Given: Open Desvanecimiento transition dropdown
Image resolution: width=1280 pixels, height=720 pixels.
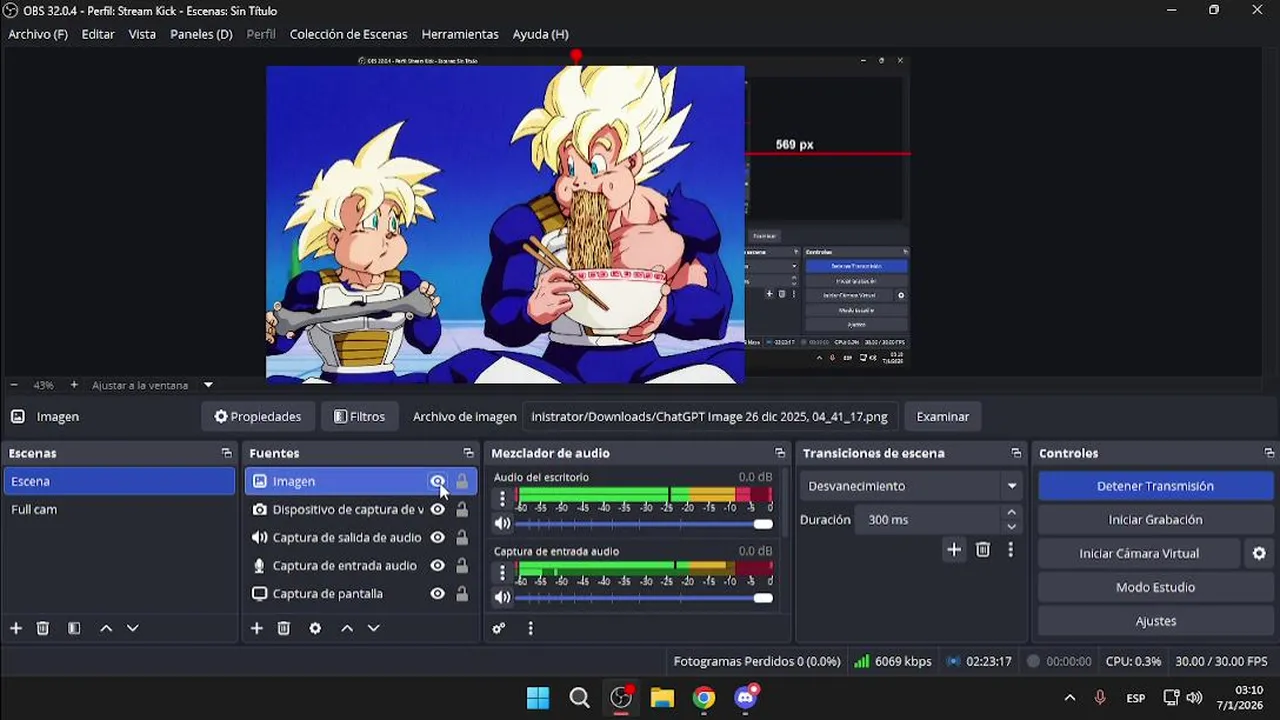Looking at the screenshot, I should click(912, 486).
